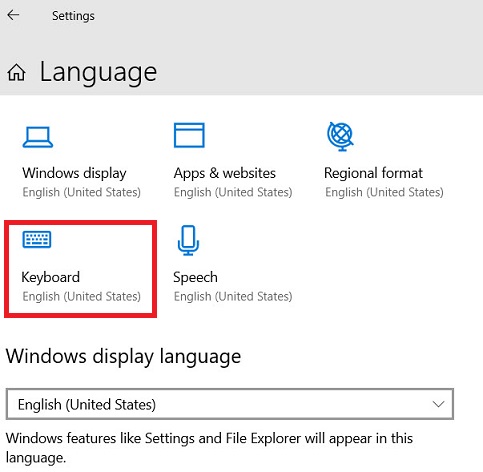This screenshot has height=472, width=483.
Task: Open the Windows display label
Action: click(x=74, y=173)
